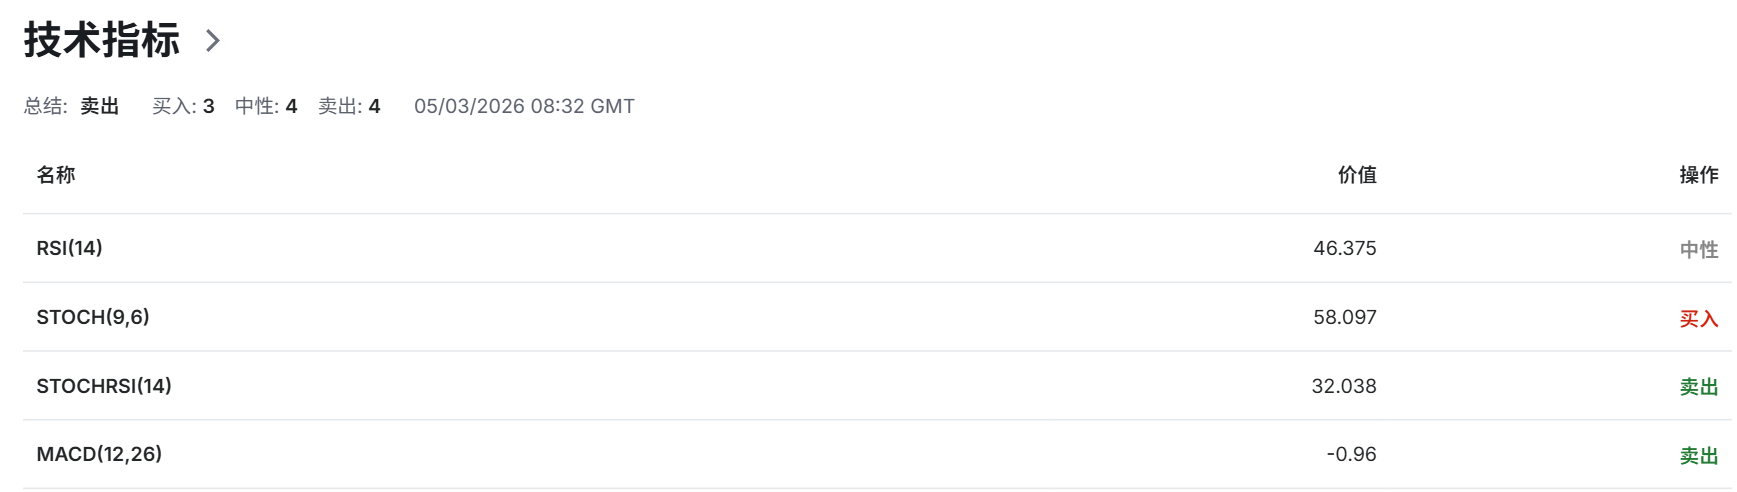Click the red 买入 action for STOCH
The image size is (1737, 492).
(1698, 319)
